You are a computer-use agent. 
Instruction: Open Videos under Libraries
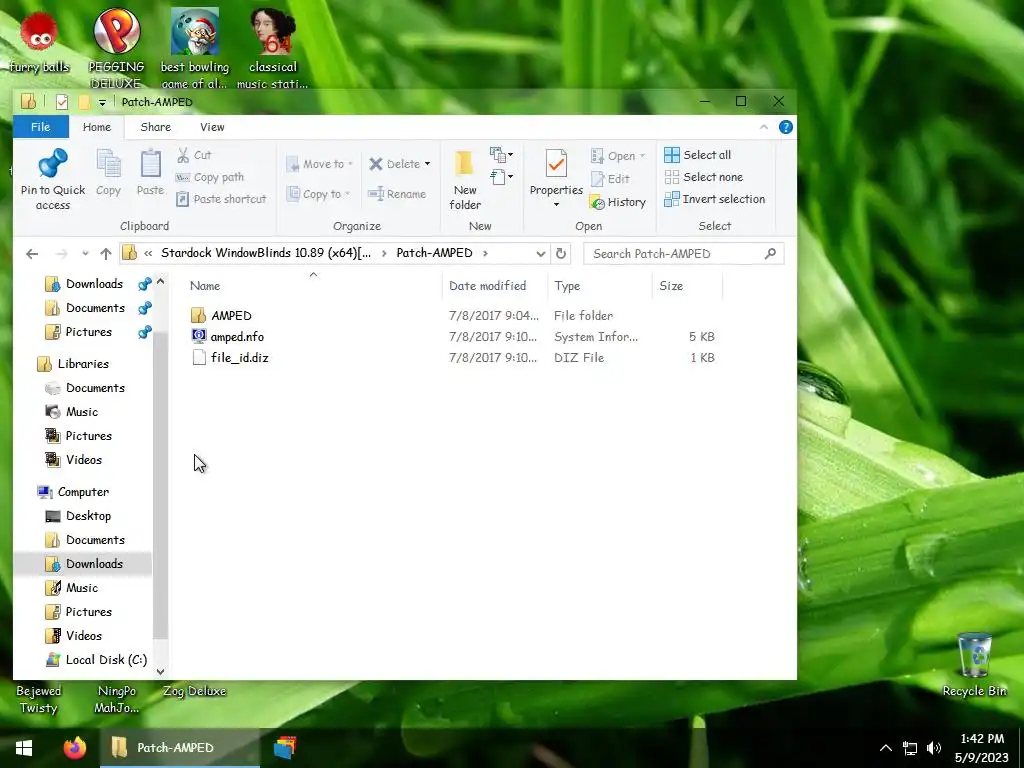point(84,460)
